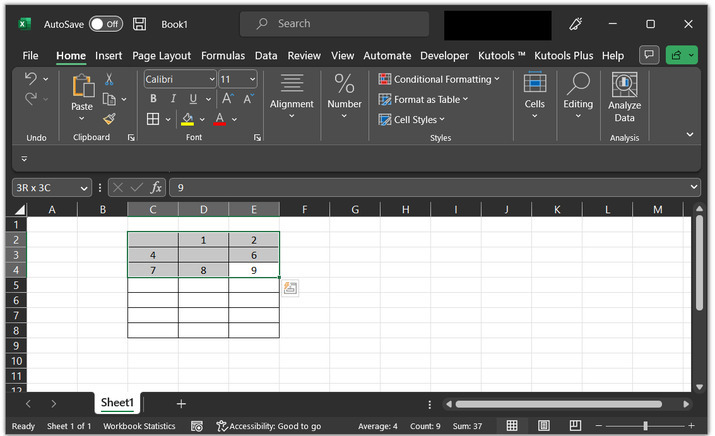715x436 pixels.
Task: Open the font name dropdown showing Calibri
Action: pos(180,79)
